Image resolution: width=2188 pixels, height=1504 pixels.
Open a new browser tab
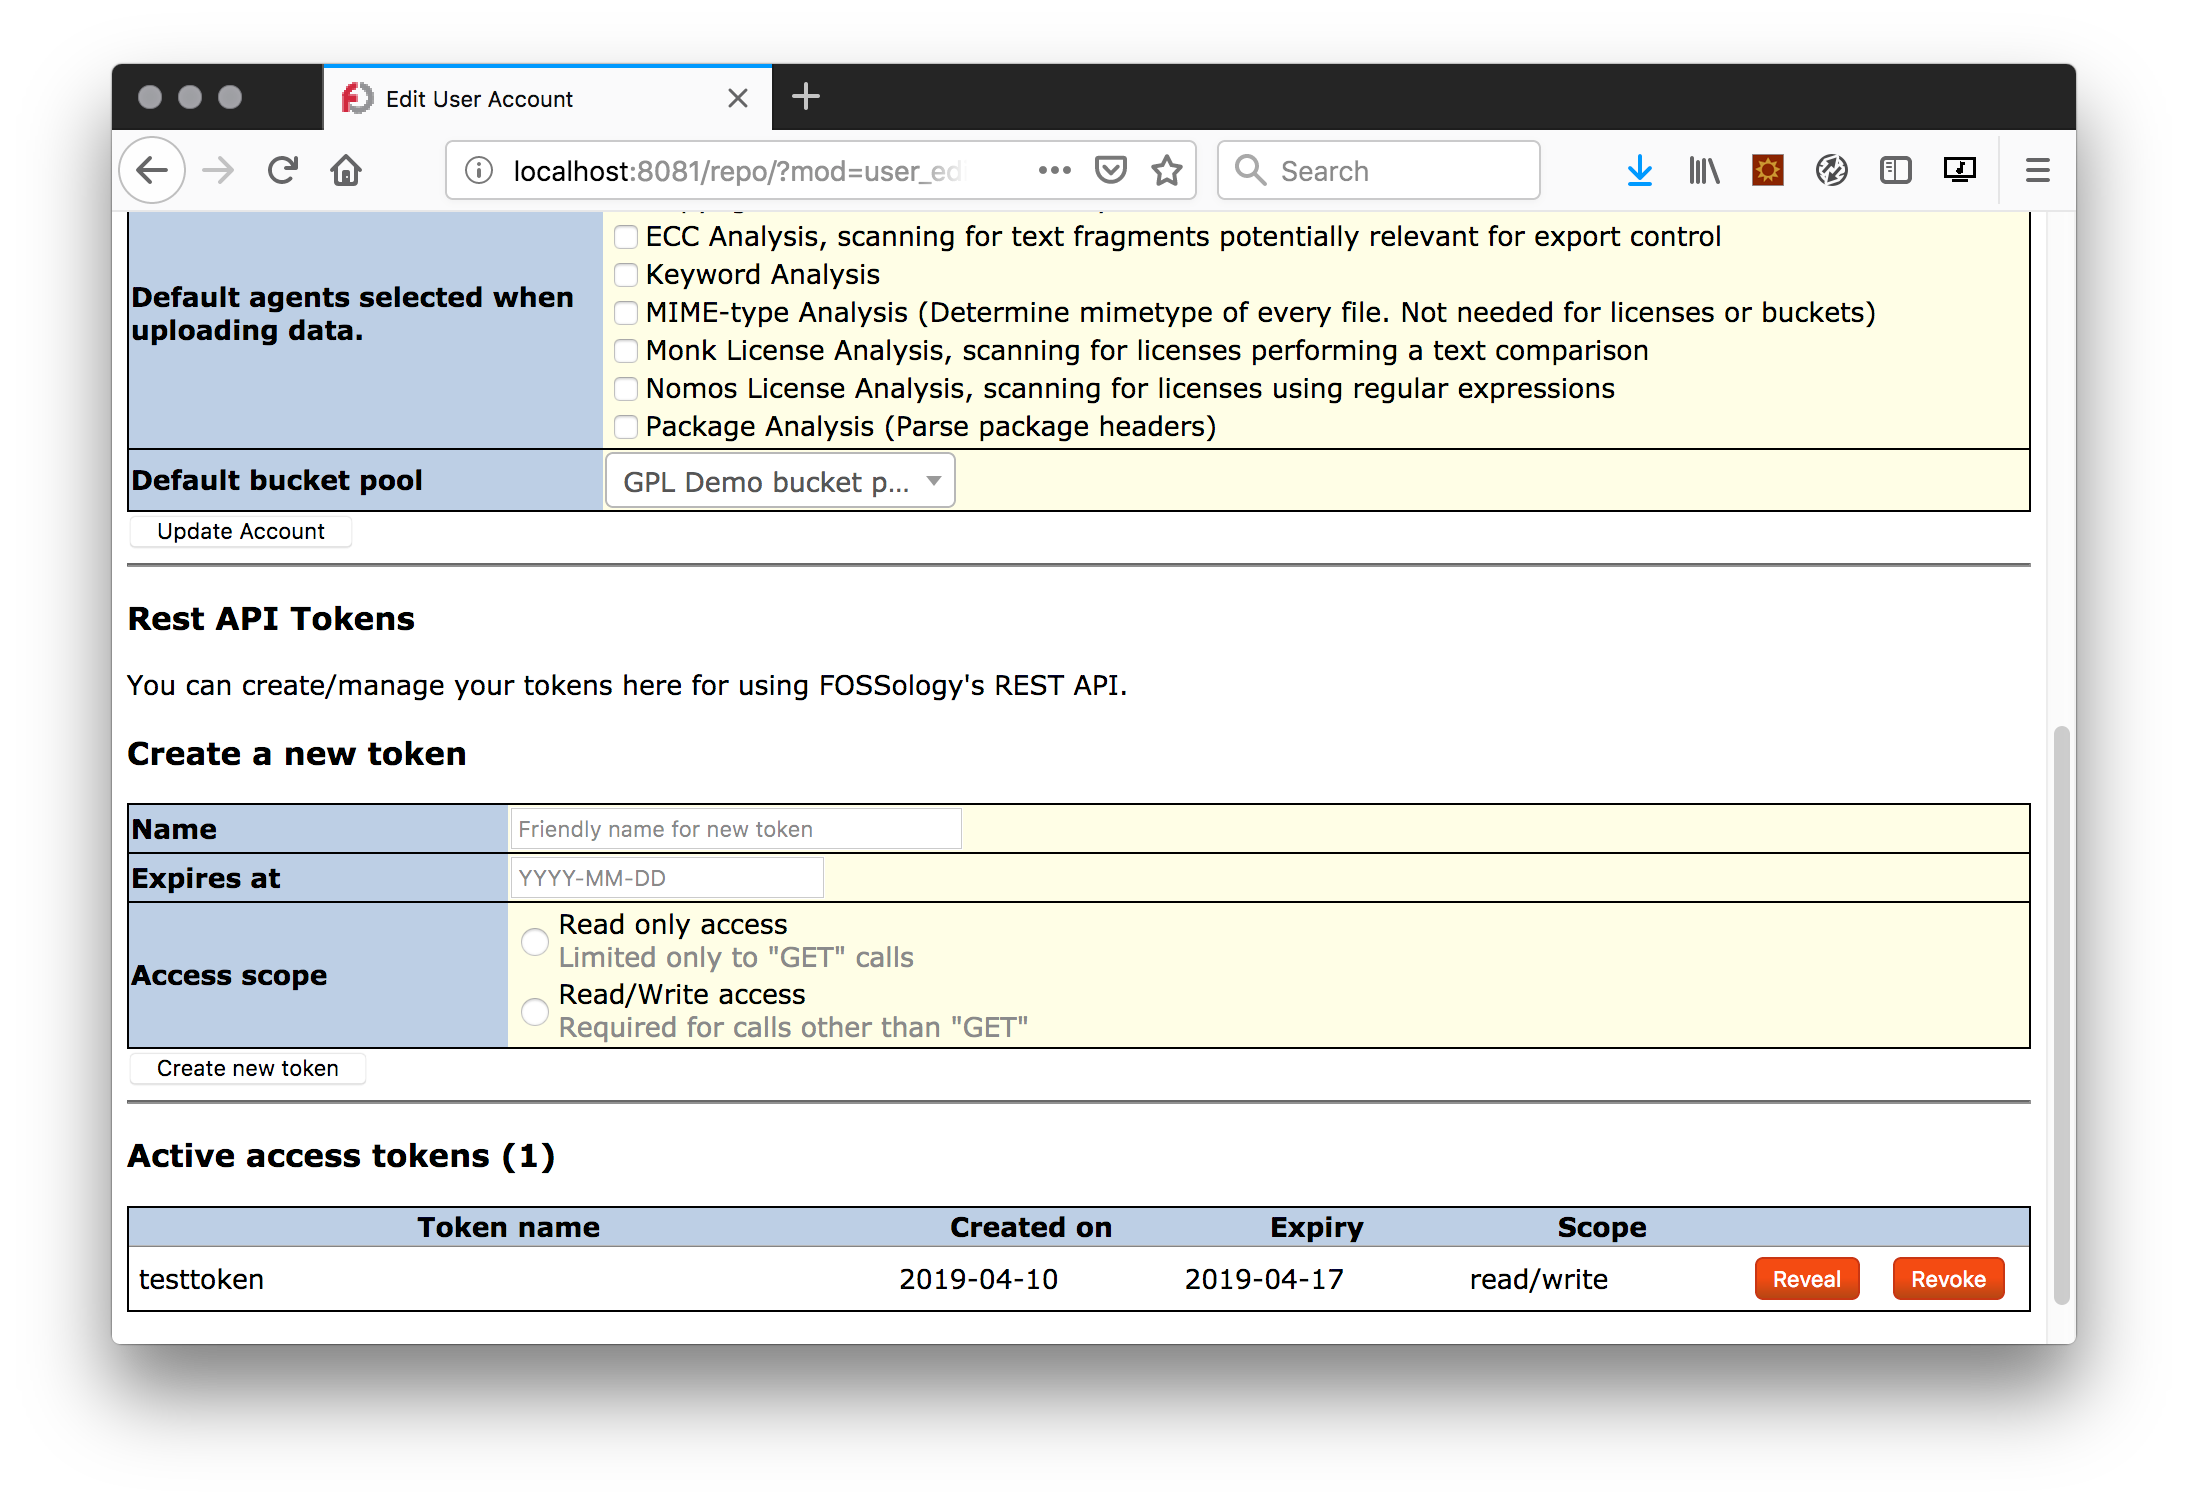click(805, 97)
